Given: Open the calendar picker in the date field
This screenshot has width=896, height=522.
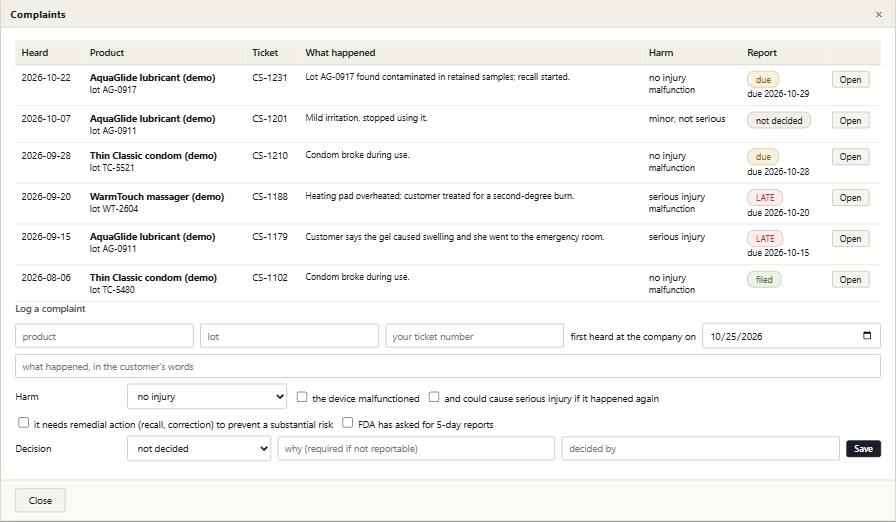Looking at the screenshot, I should pos(867,336).
